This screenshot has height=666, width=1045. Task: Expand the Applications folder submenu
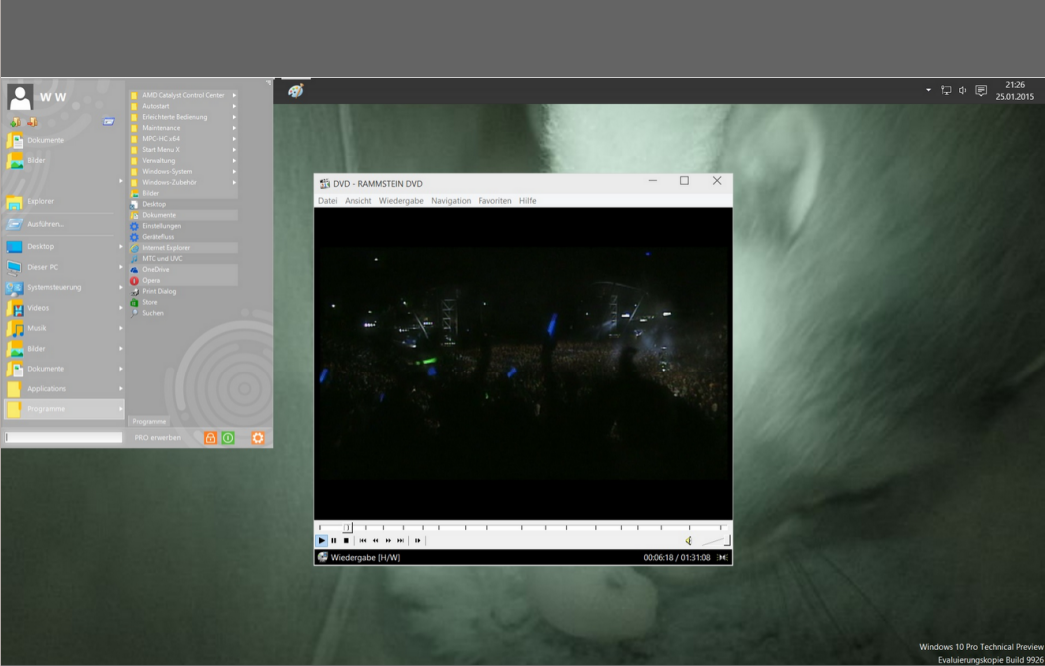click(121, 389)
